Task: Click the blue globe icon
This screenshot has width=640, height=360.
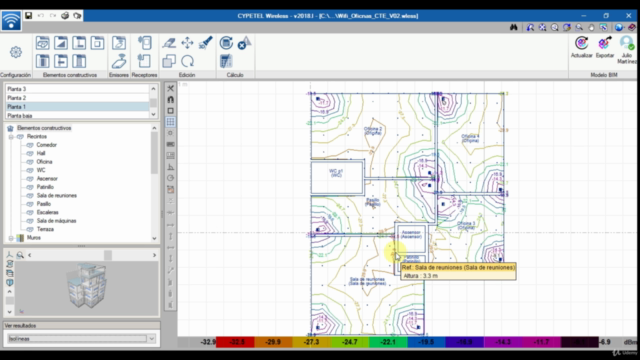Action: [x=619, y=27]
